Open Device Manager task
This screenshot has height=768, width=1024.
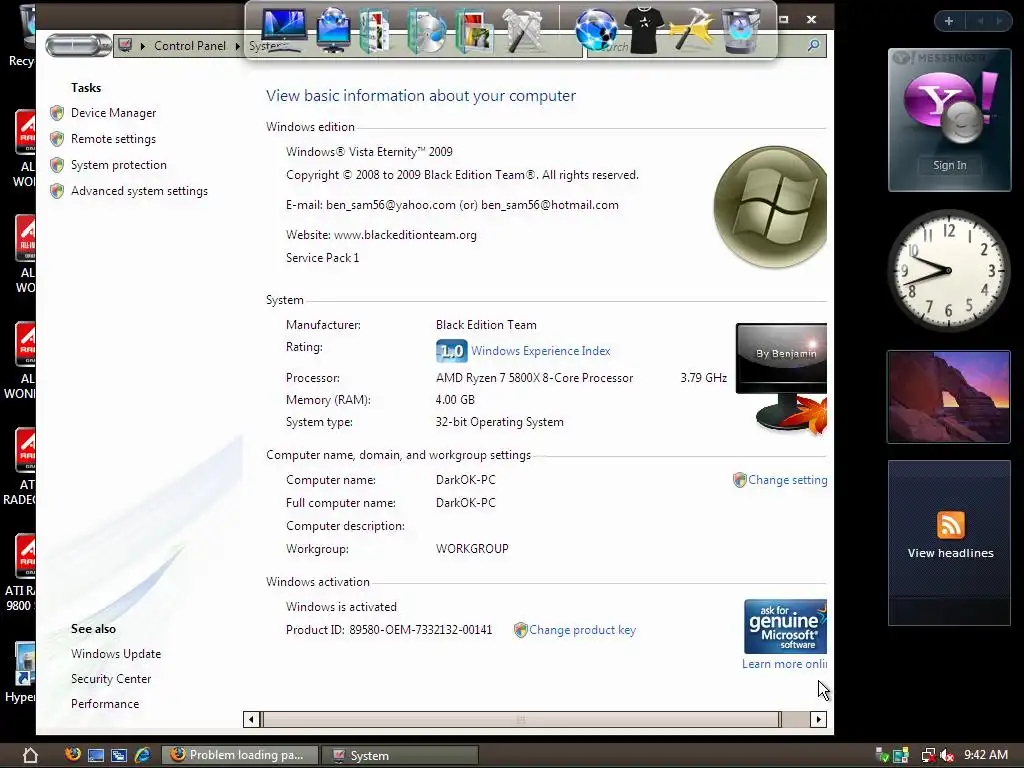pyautogui.click(x=114, y=113)
